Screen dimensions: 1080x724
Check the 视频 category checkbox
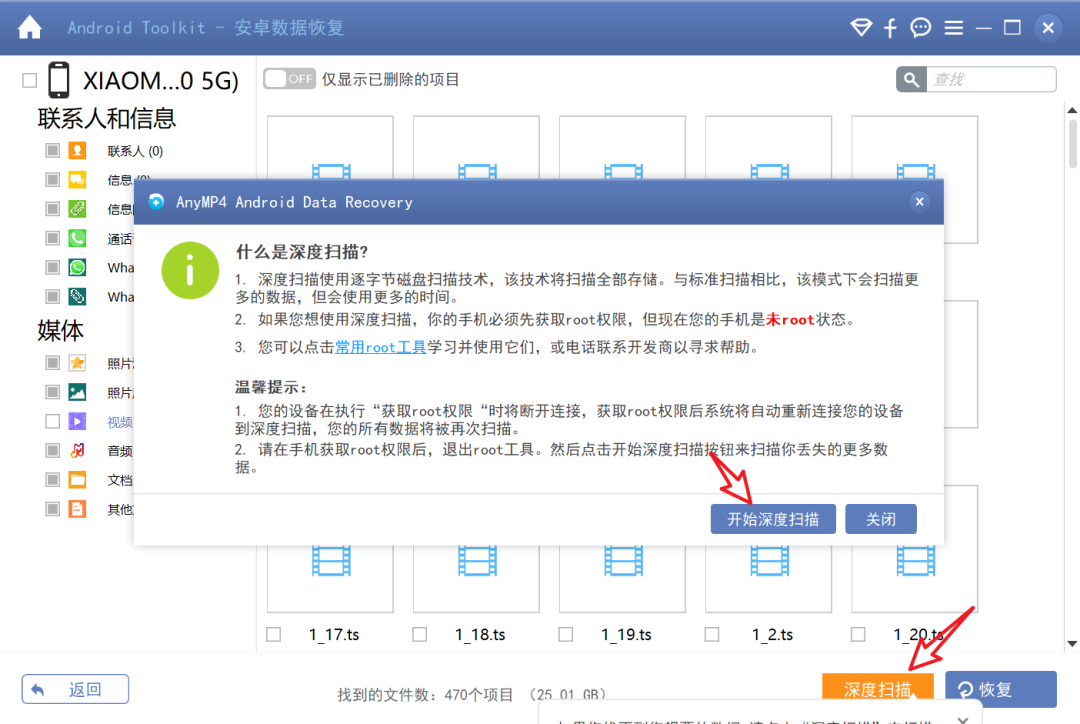coord(52,421)
